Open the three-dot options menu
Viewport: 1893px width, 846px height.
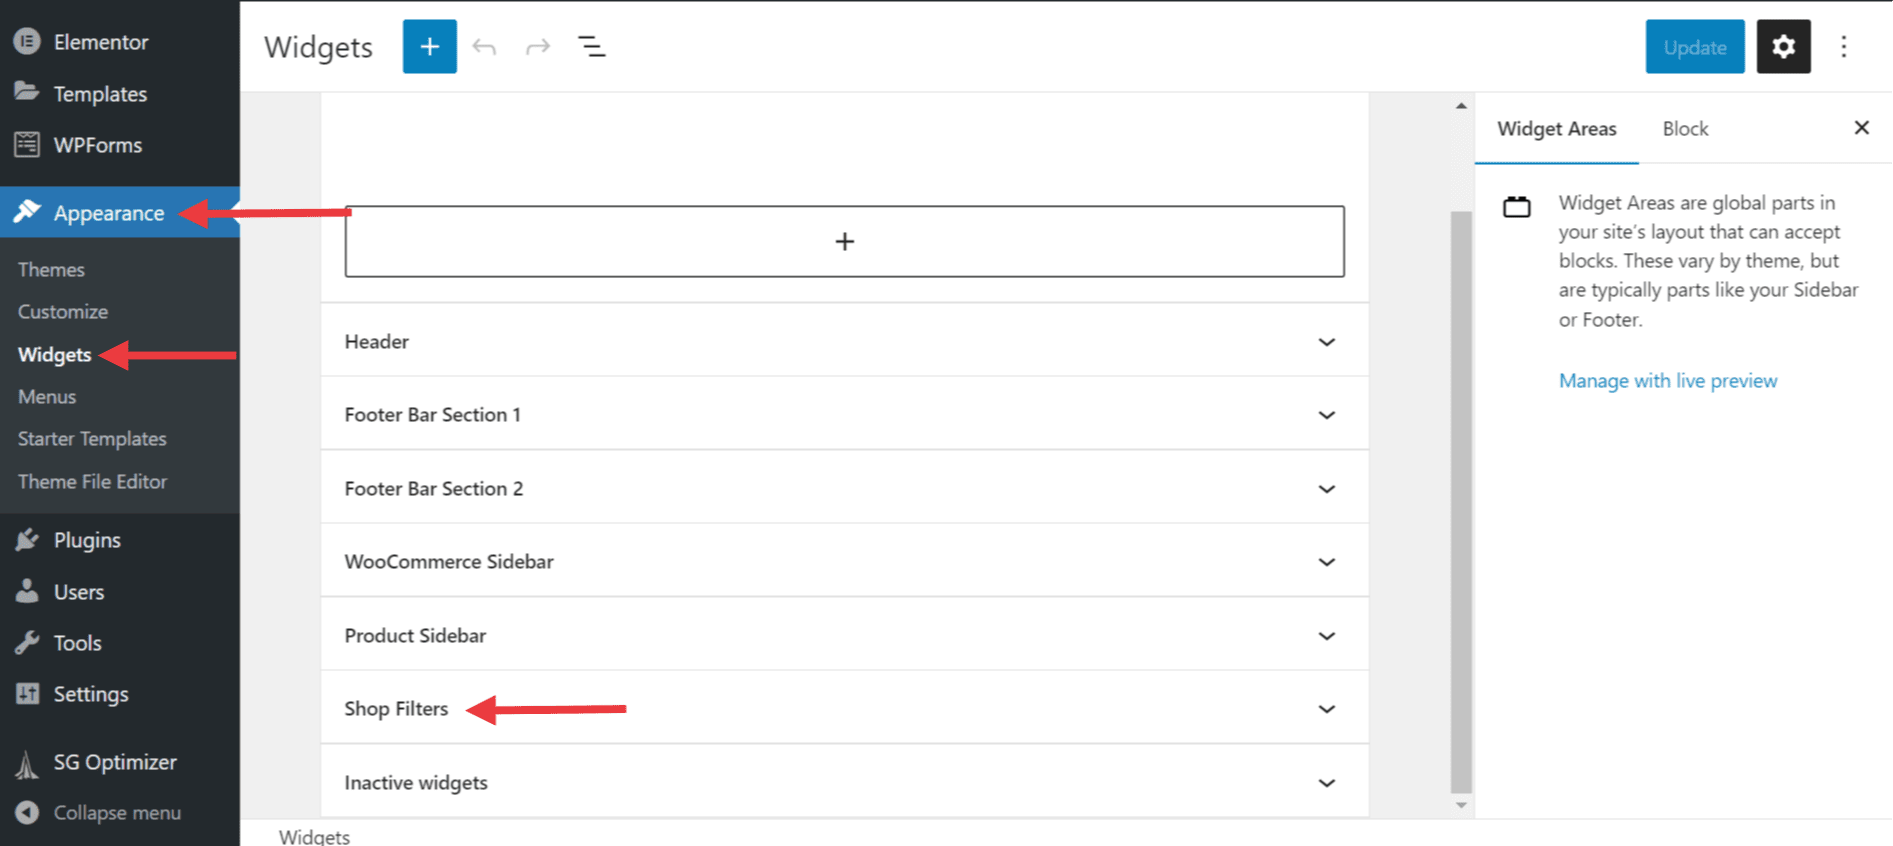click(1844, 47)
